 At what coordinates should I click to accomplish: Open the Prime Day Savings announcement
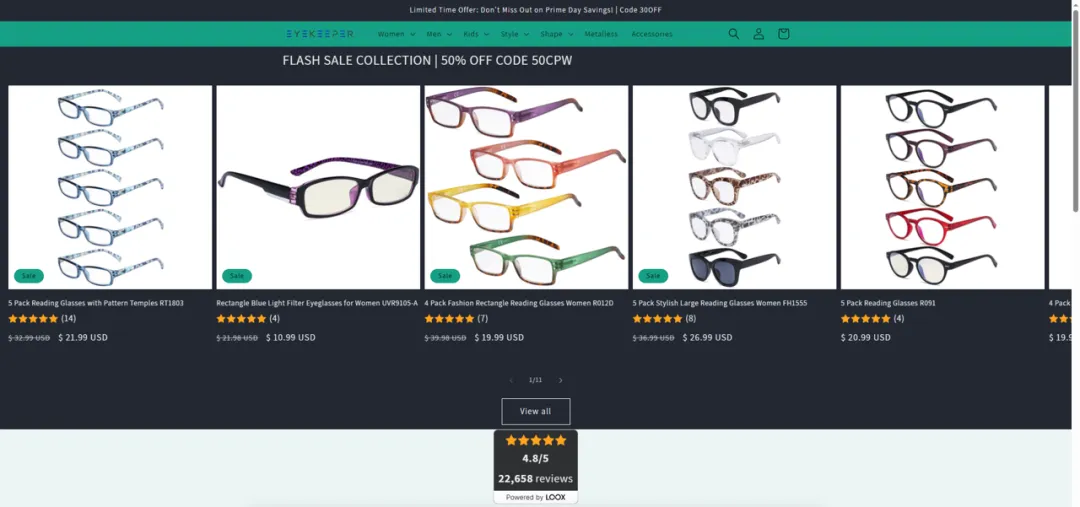(x=535, y=10)
